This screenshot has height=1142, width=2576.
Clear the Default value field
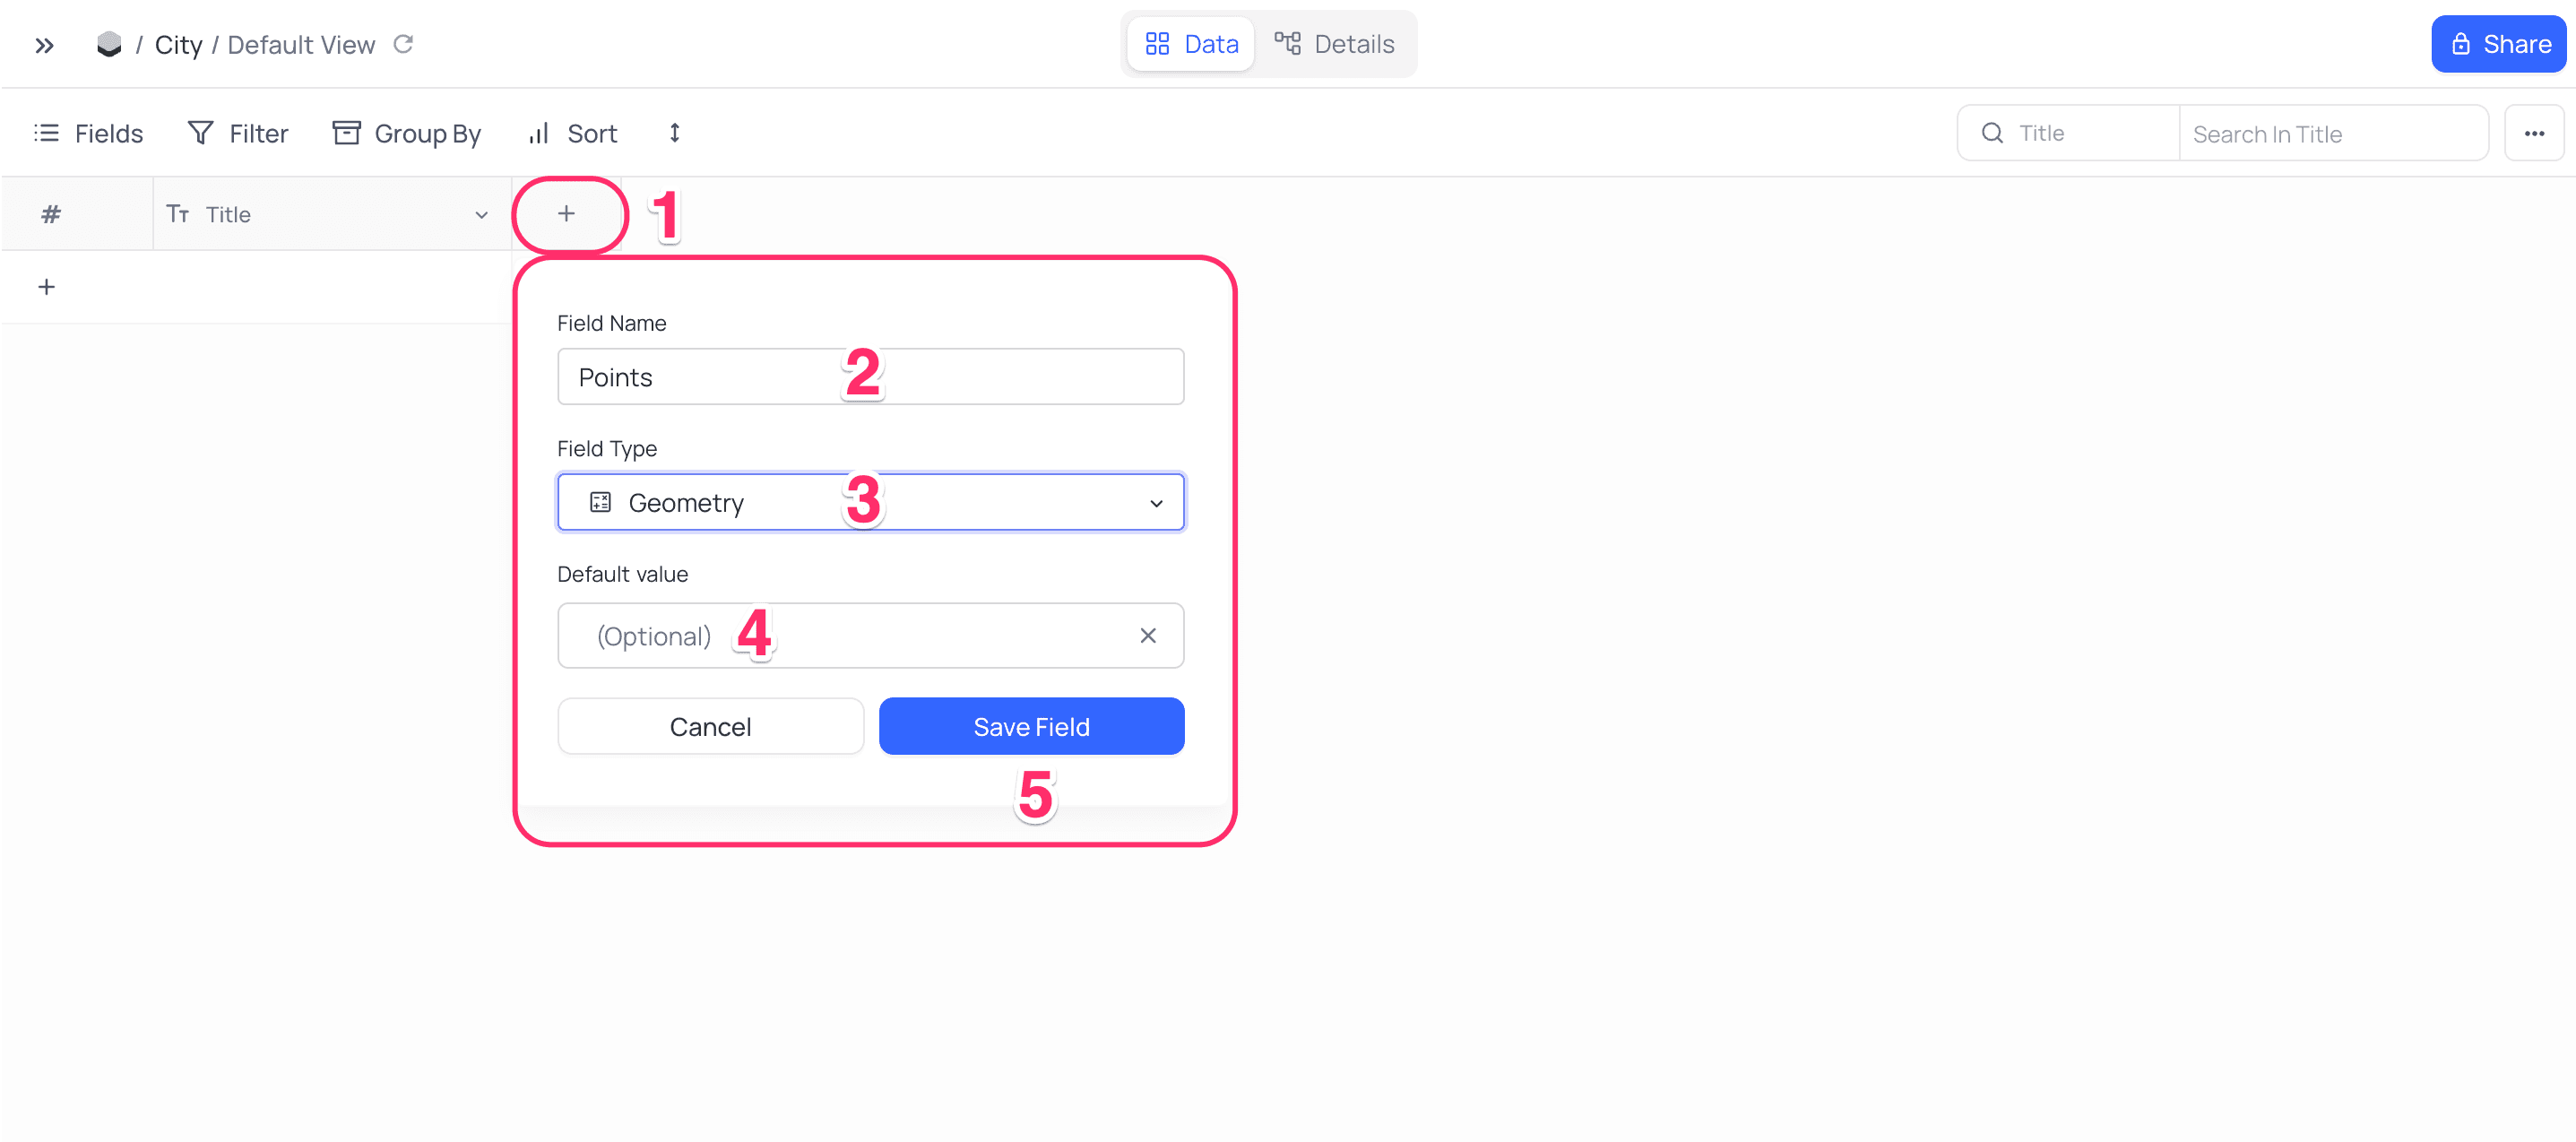pos(1148,636)
